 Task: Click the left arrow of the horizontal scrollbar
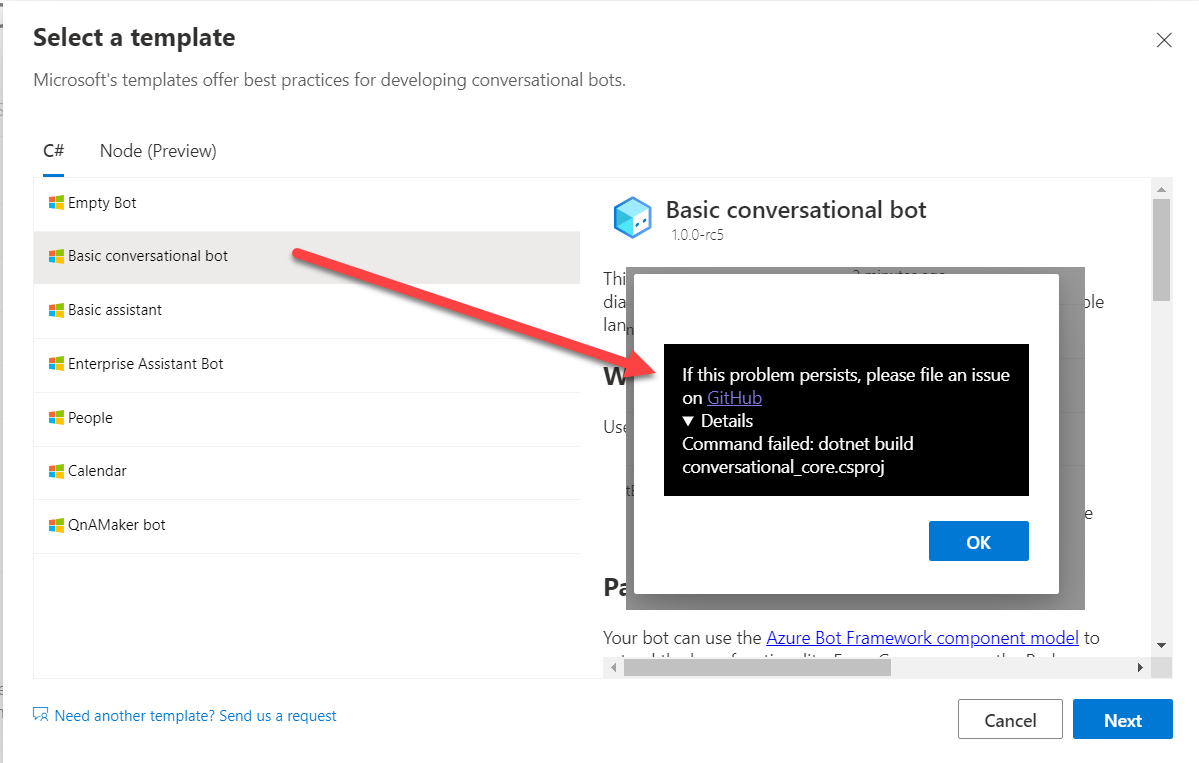coord(611,667)
